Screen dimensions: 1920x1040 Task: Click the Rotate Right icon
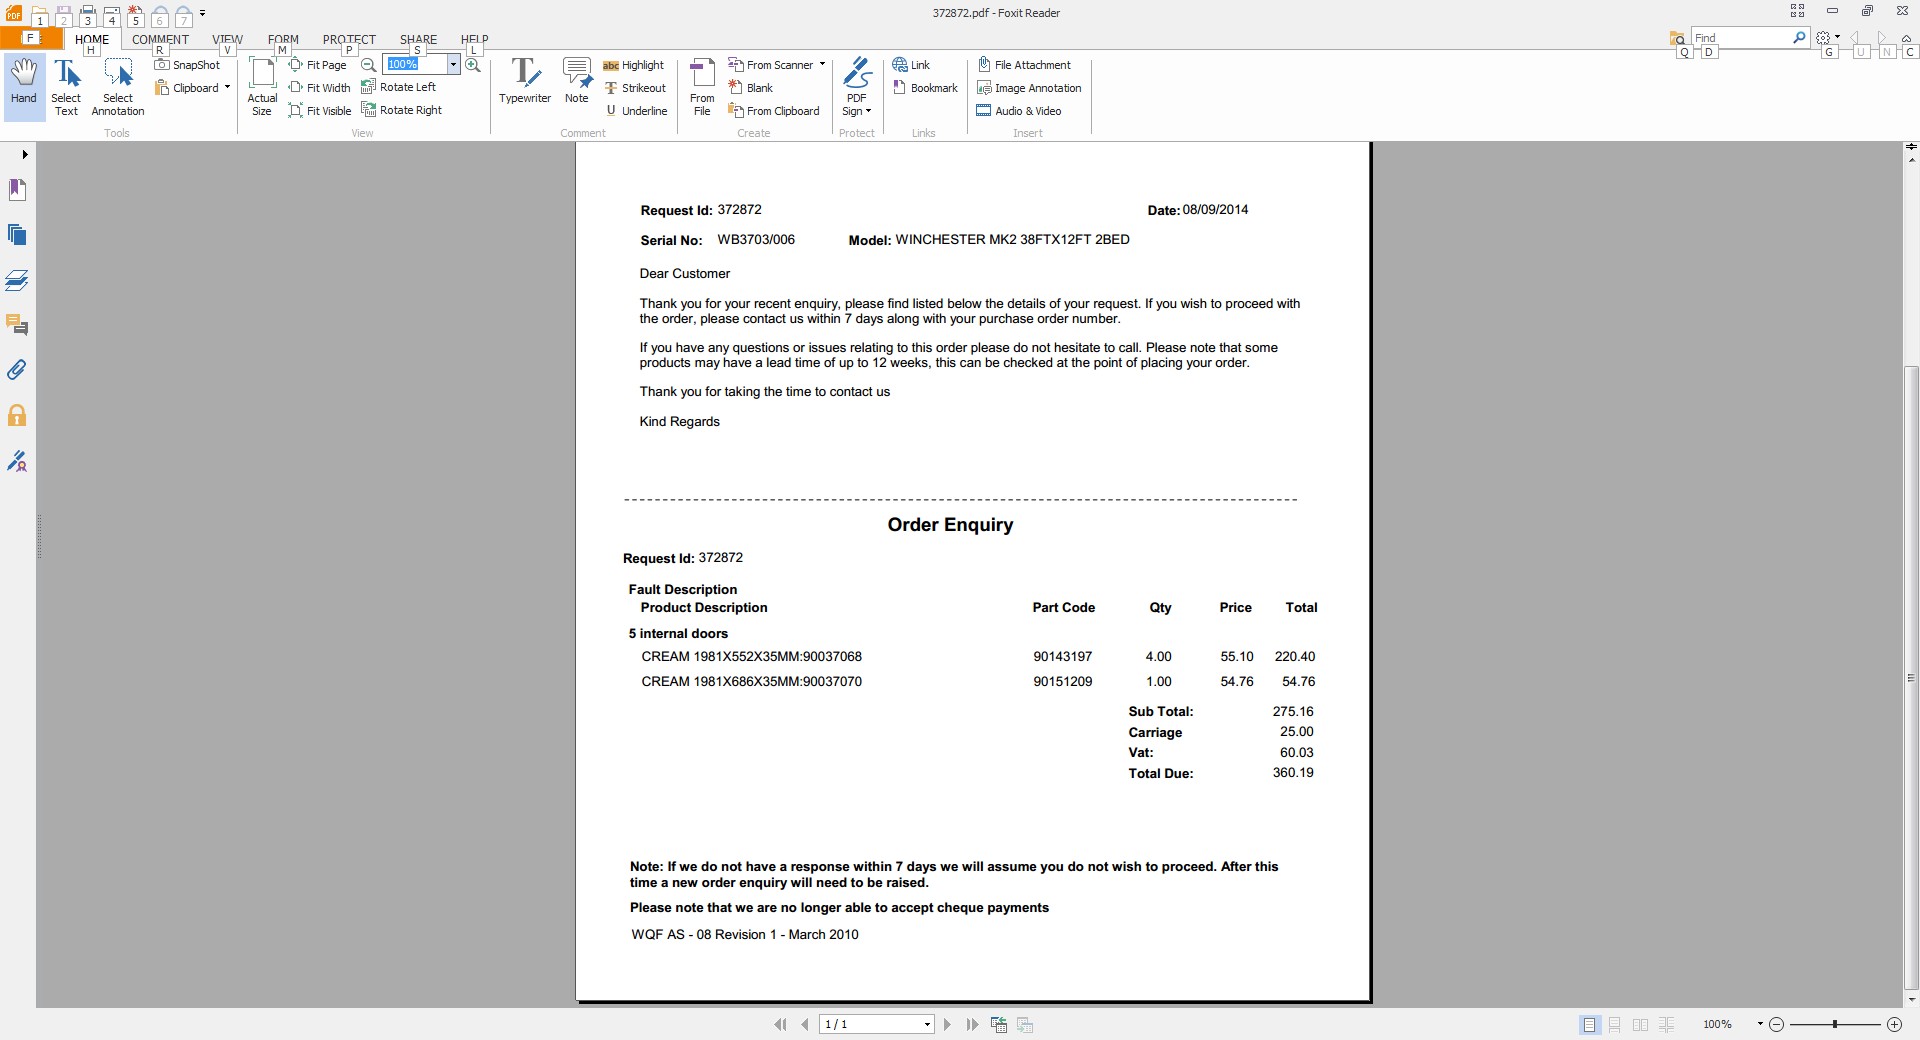pos(402,110)
